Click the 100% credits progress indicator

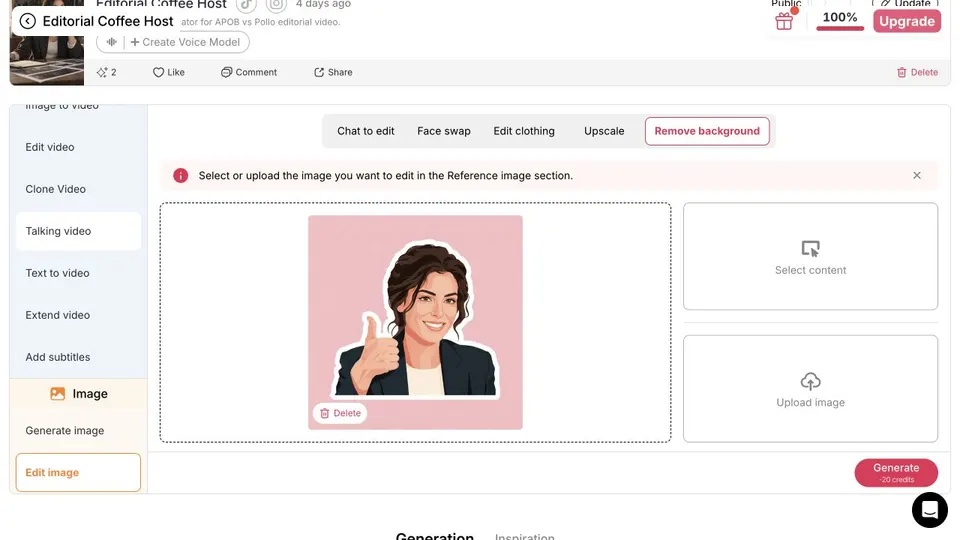[840, 20]
